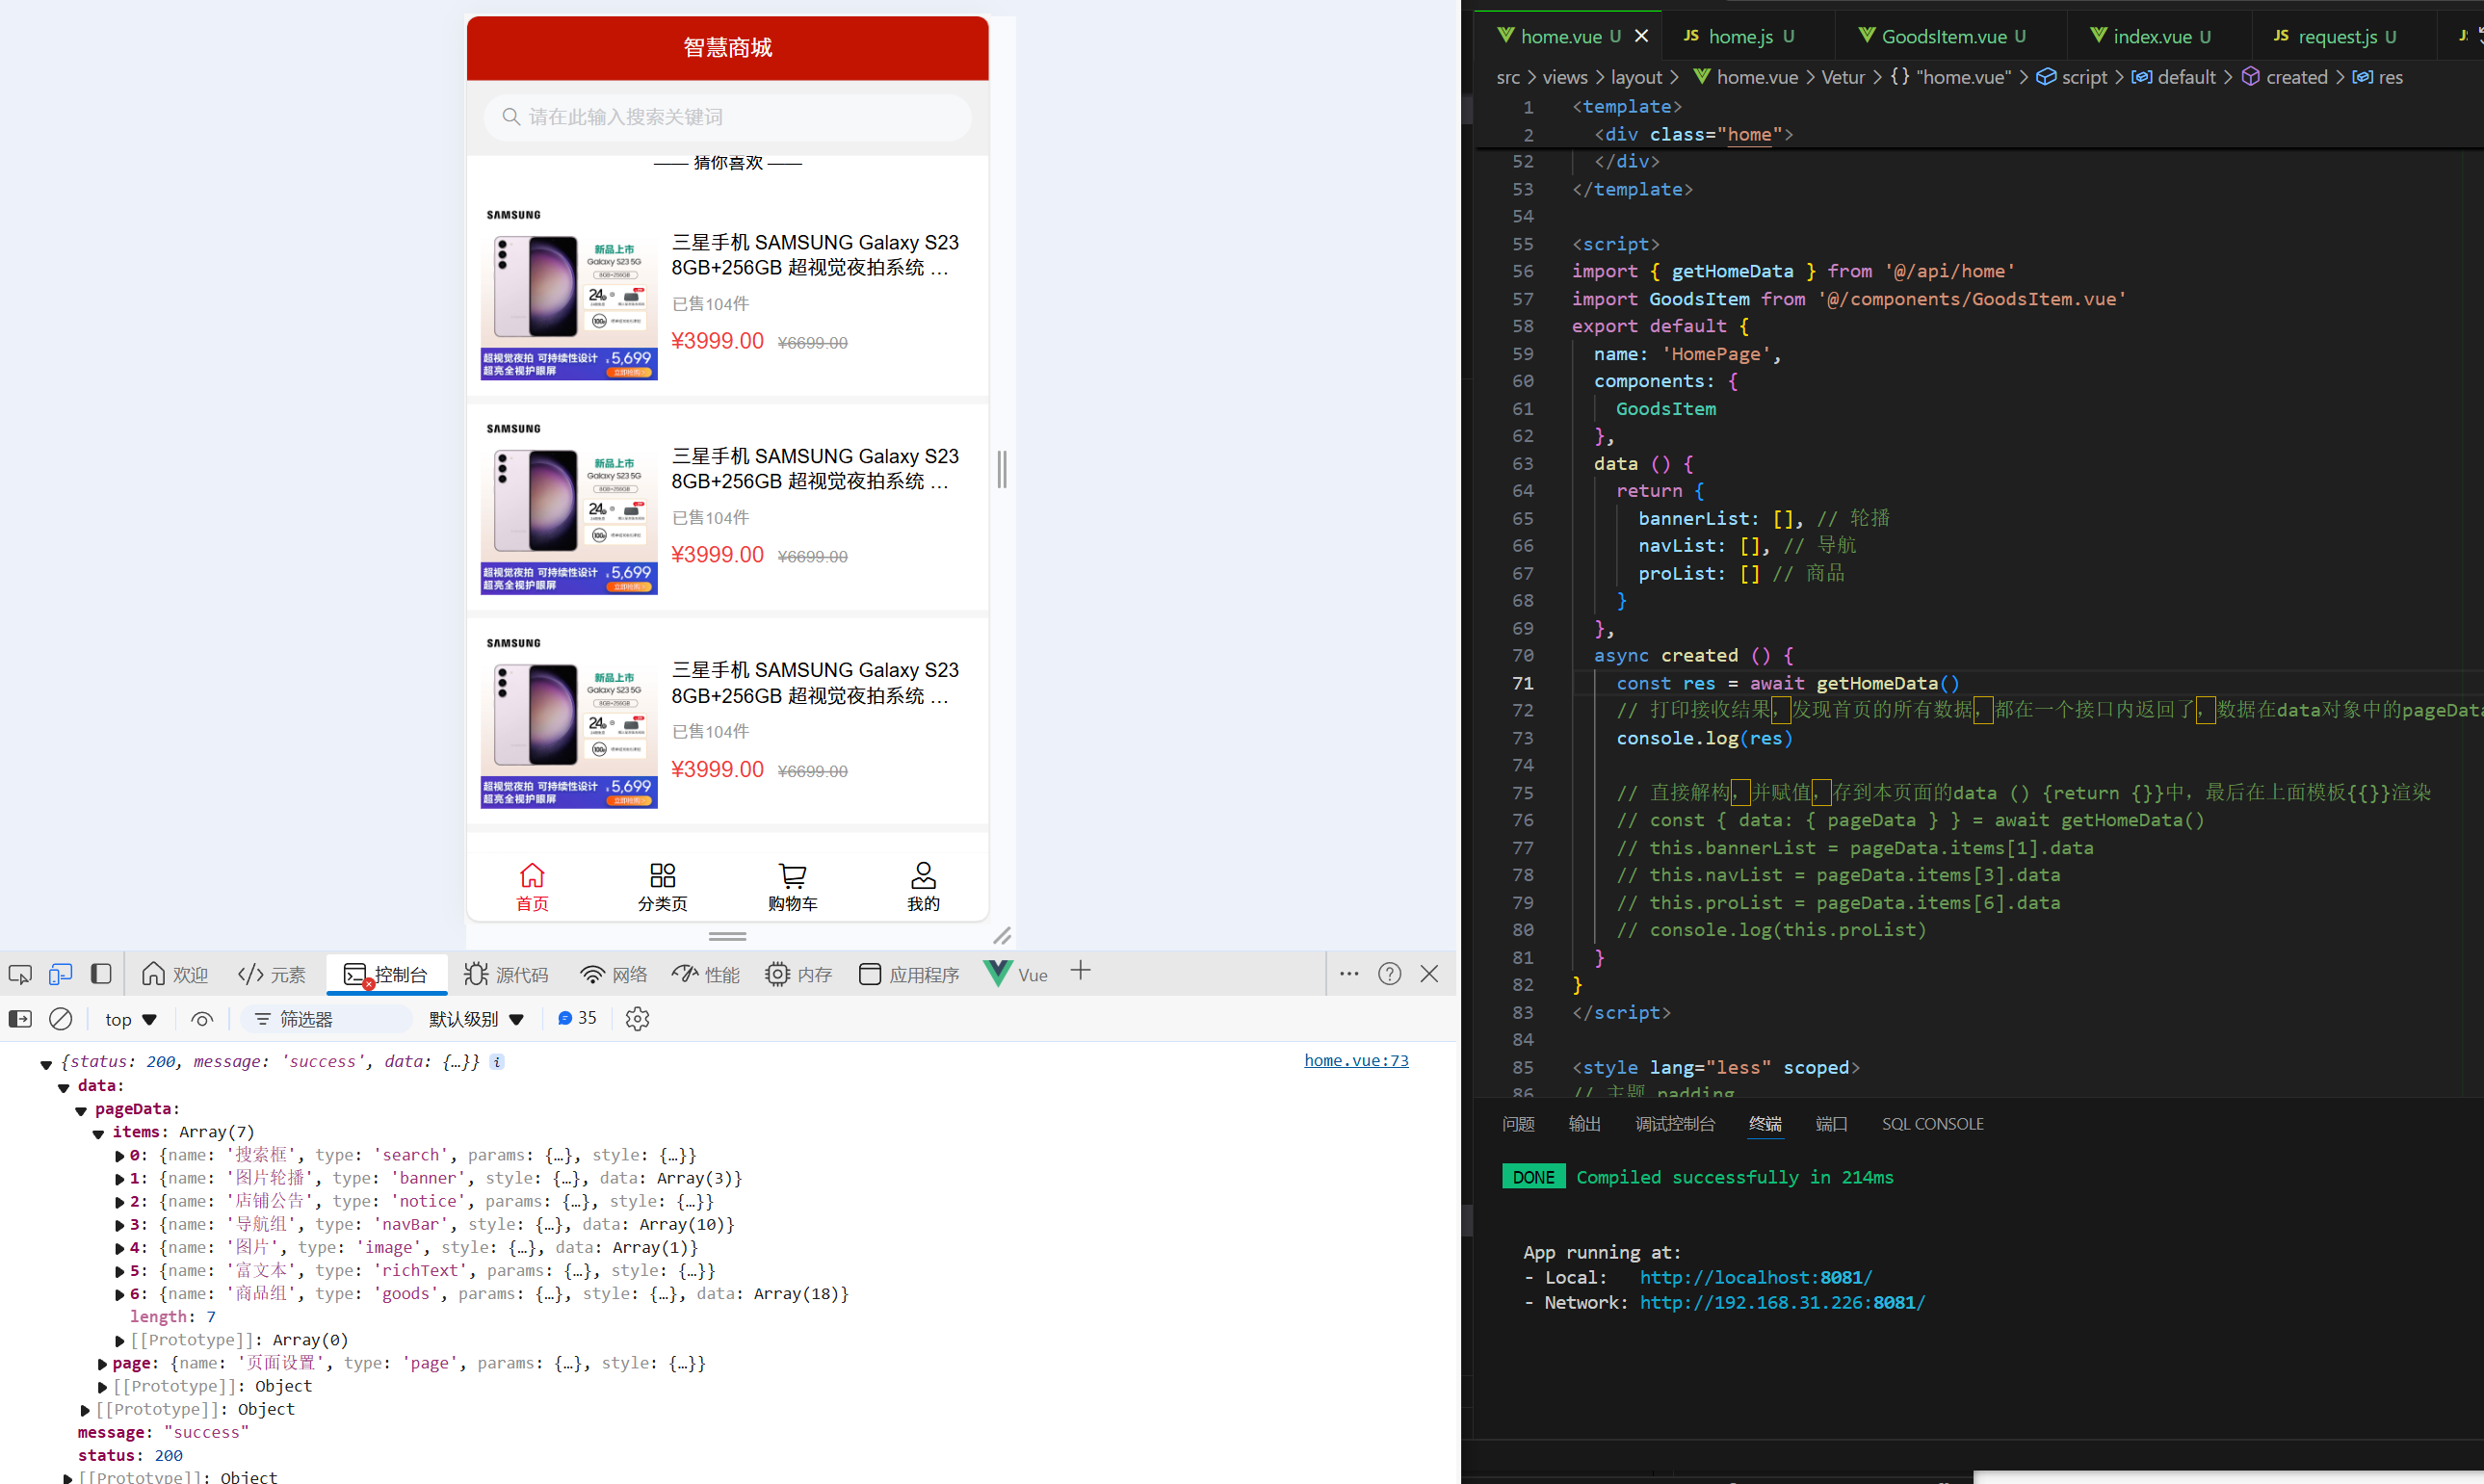This screenshot has height=1484, width=2484.
Task: Collapse the logged status object root
Action: click(x=46, y=1064)
